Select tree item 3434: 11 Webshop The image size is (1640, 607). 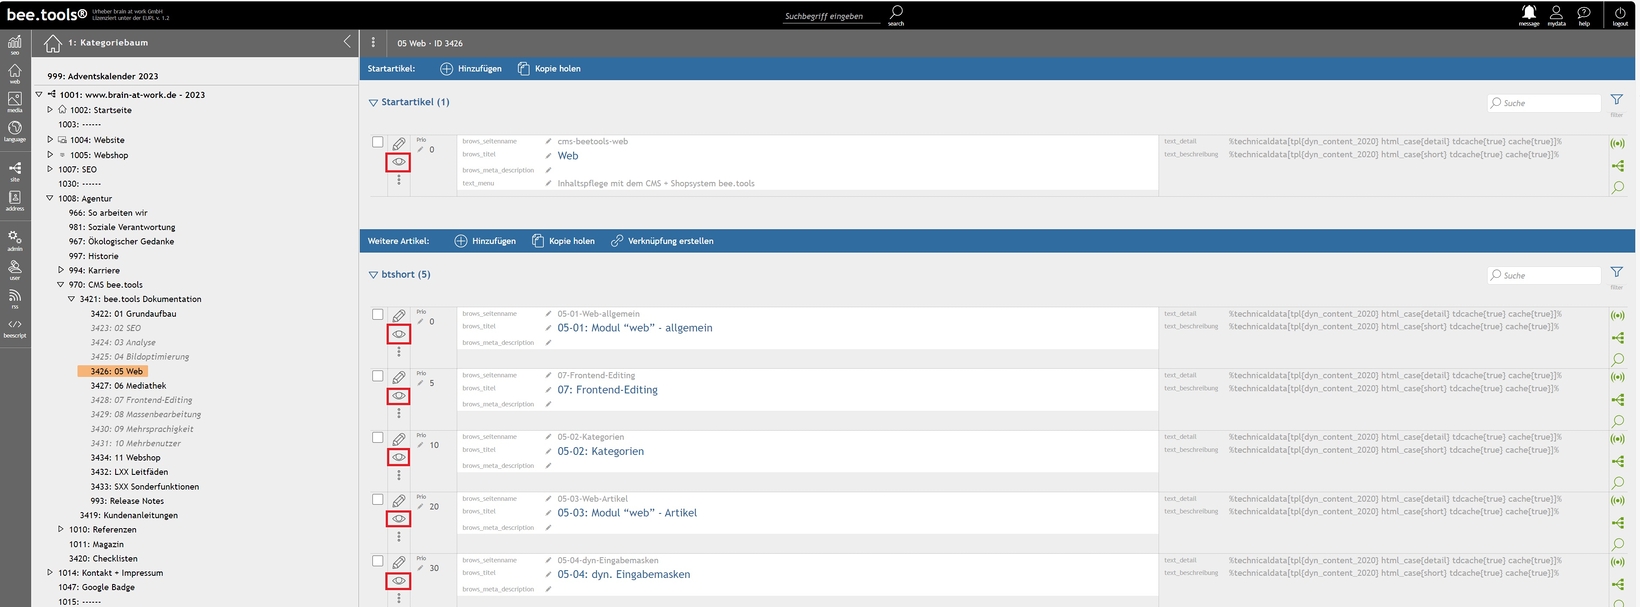click(x=125, y=457)
